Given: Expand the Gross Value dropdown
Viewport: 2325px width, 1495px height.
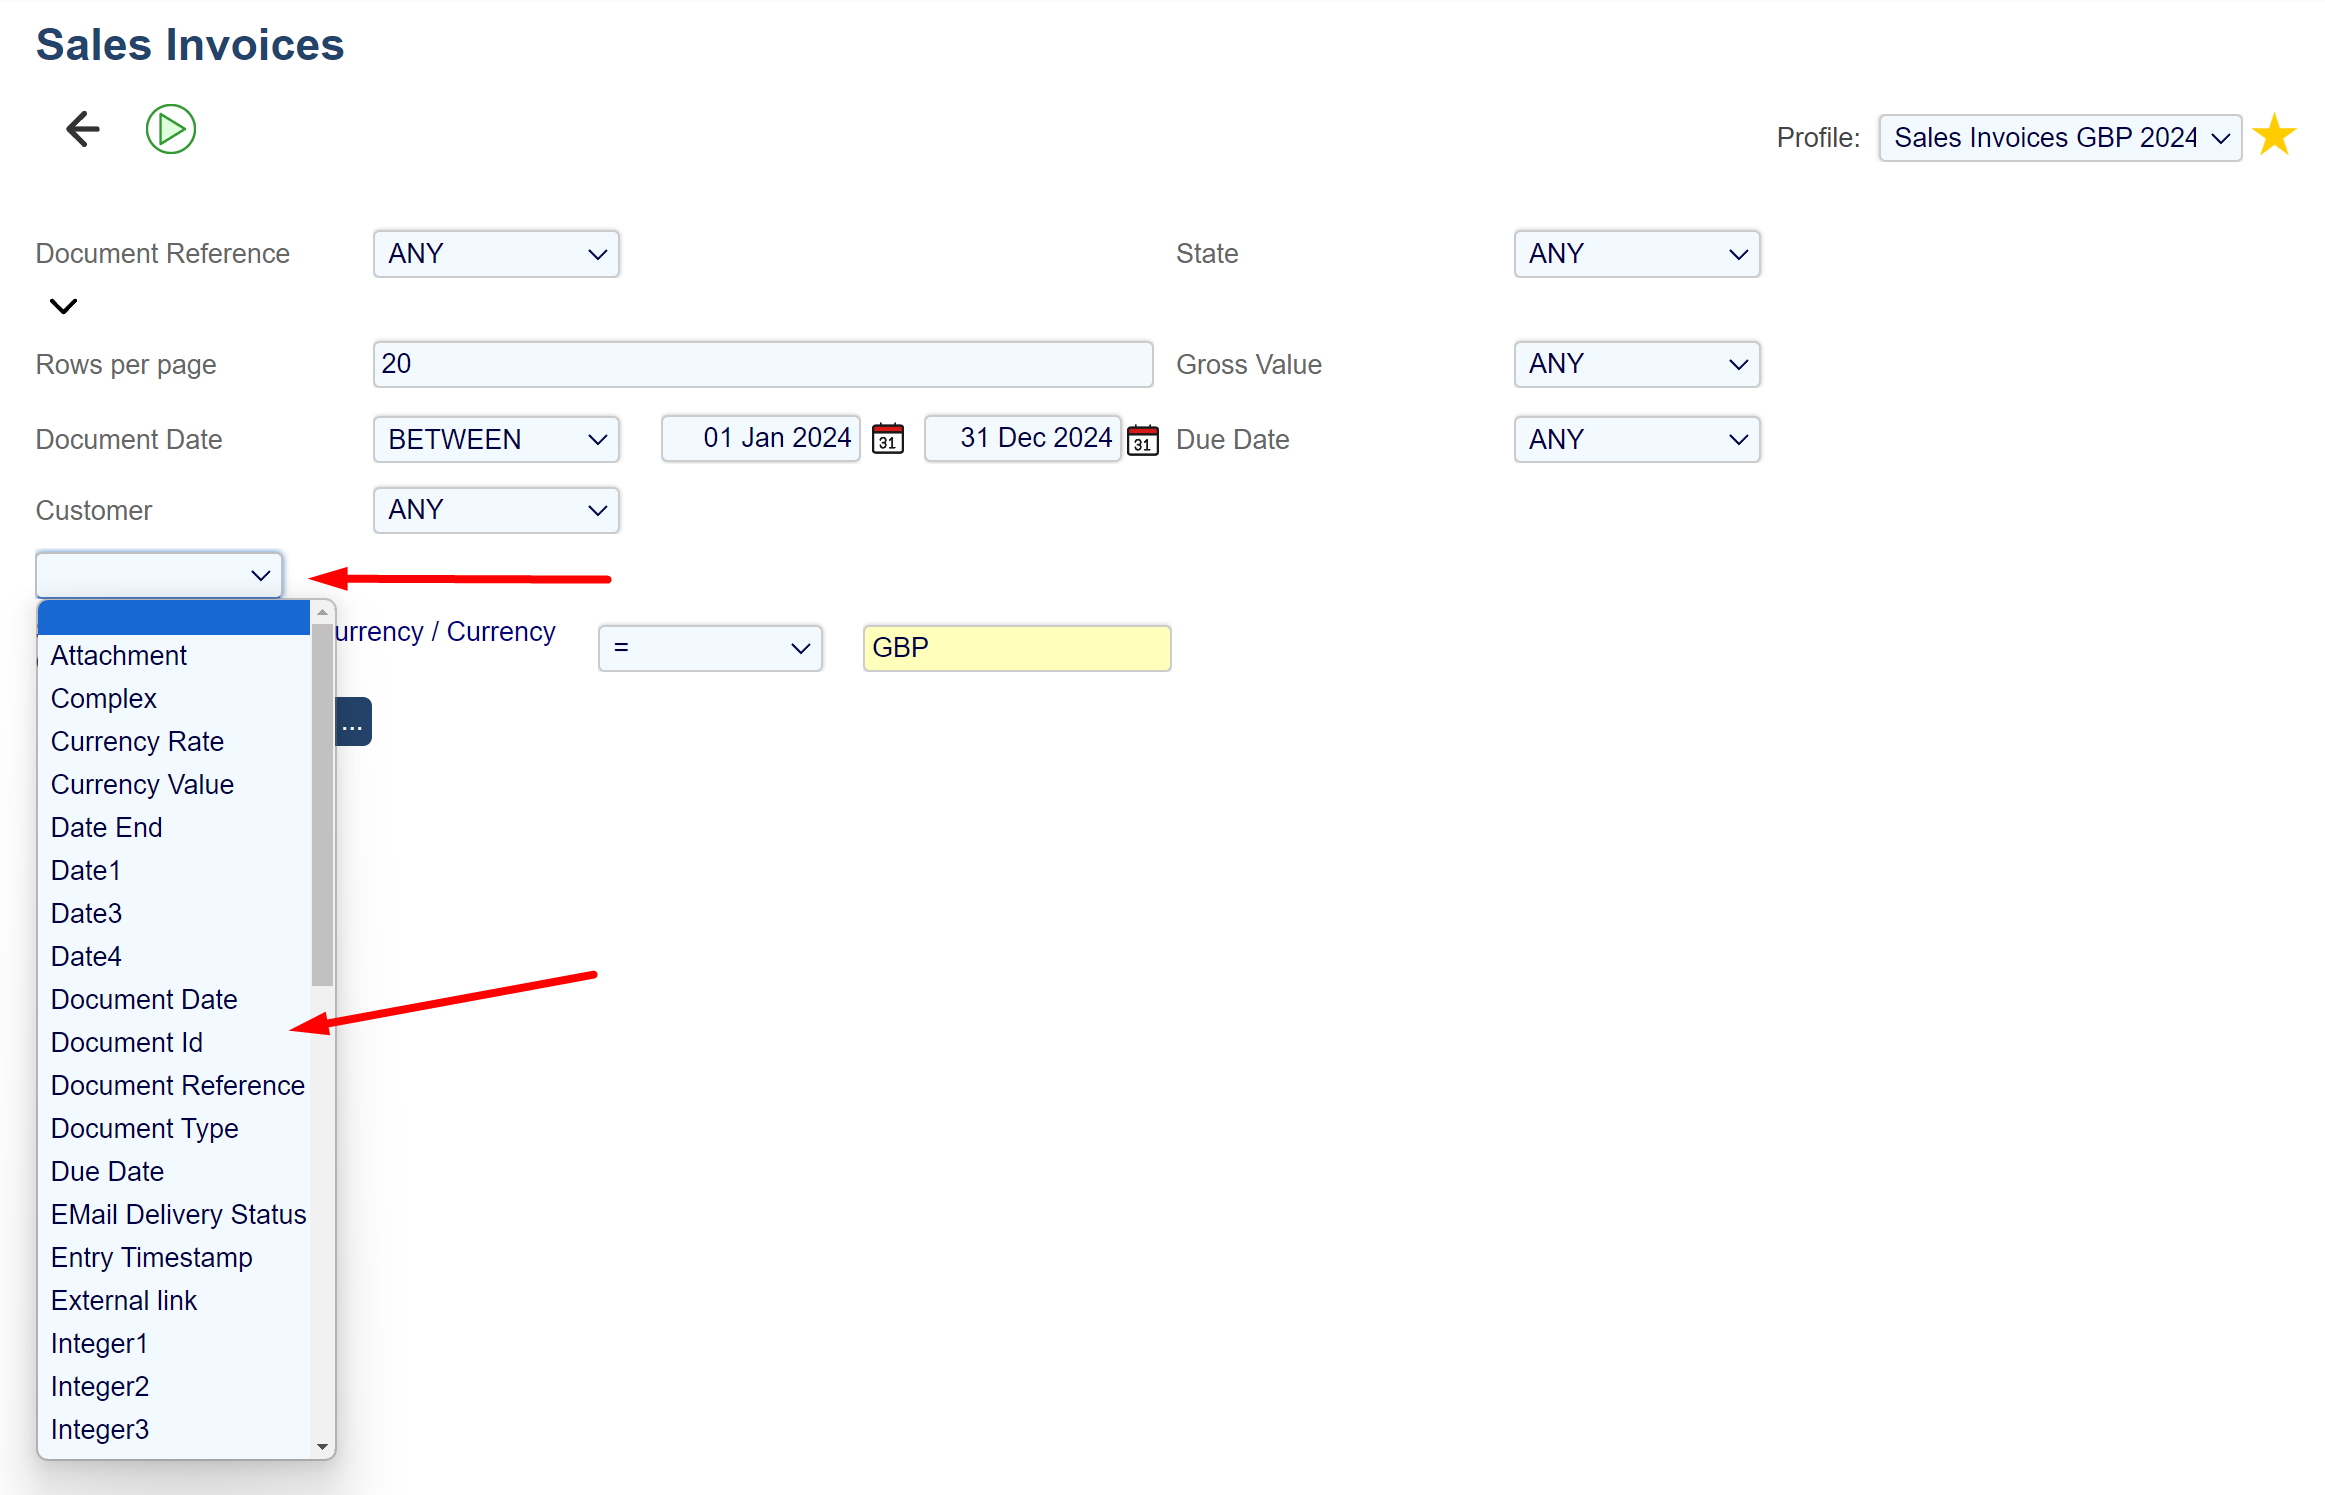Looking at the screenshot, I should click(1636, 364).
